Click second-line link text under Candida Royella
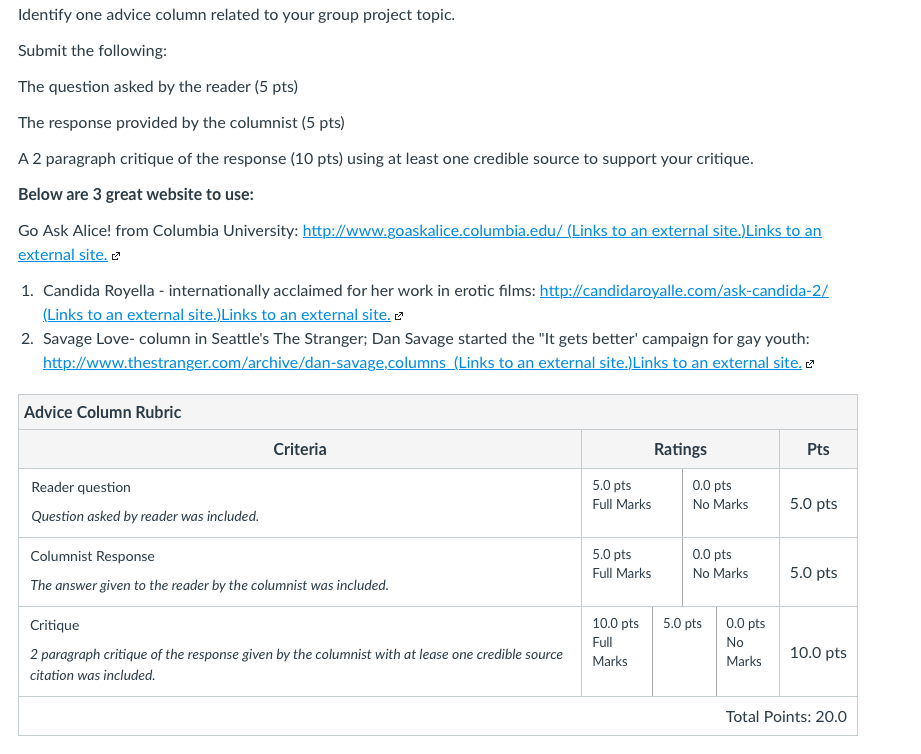The width and height of the screenshot is (921, 754). [217, 315]
